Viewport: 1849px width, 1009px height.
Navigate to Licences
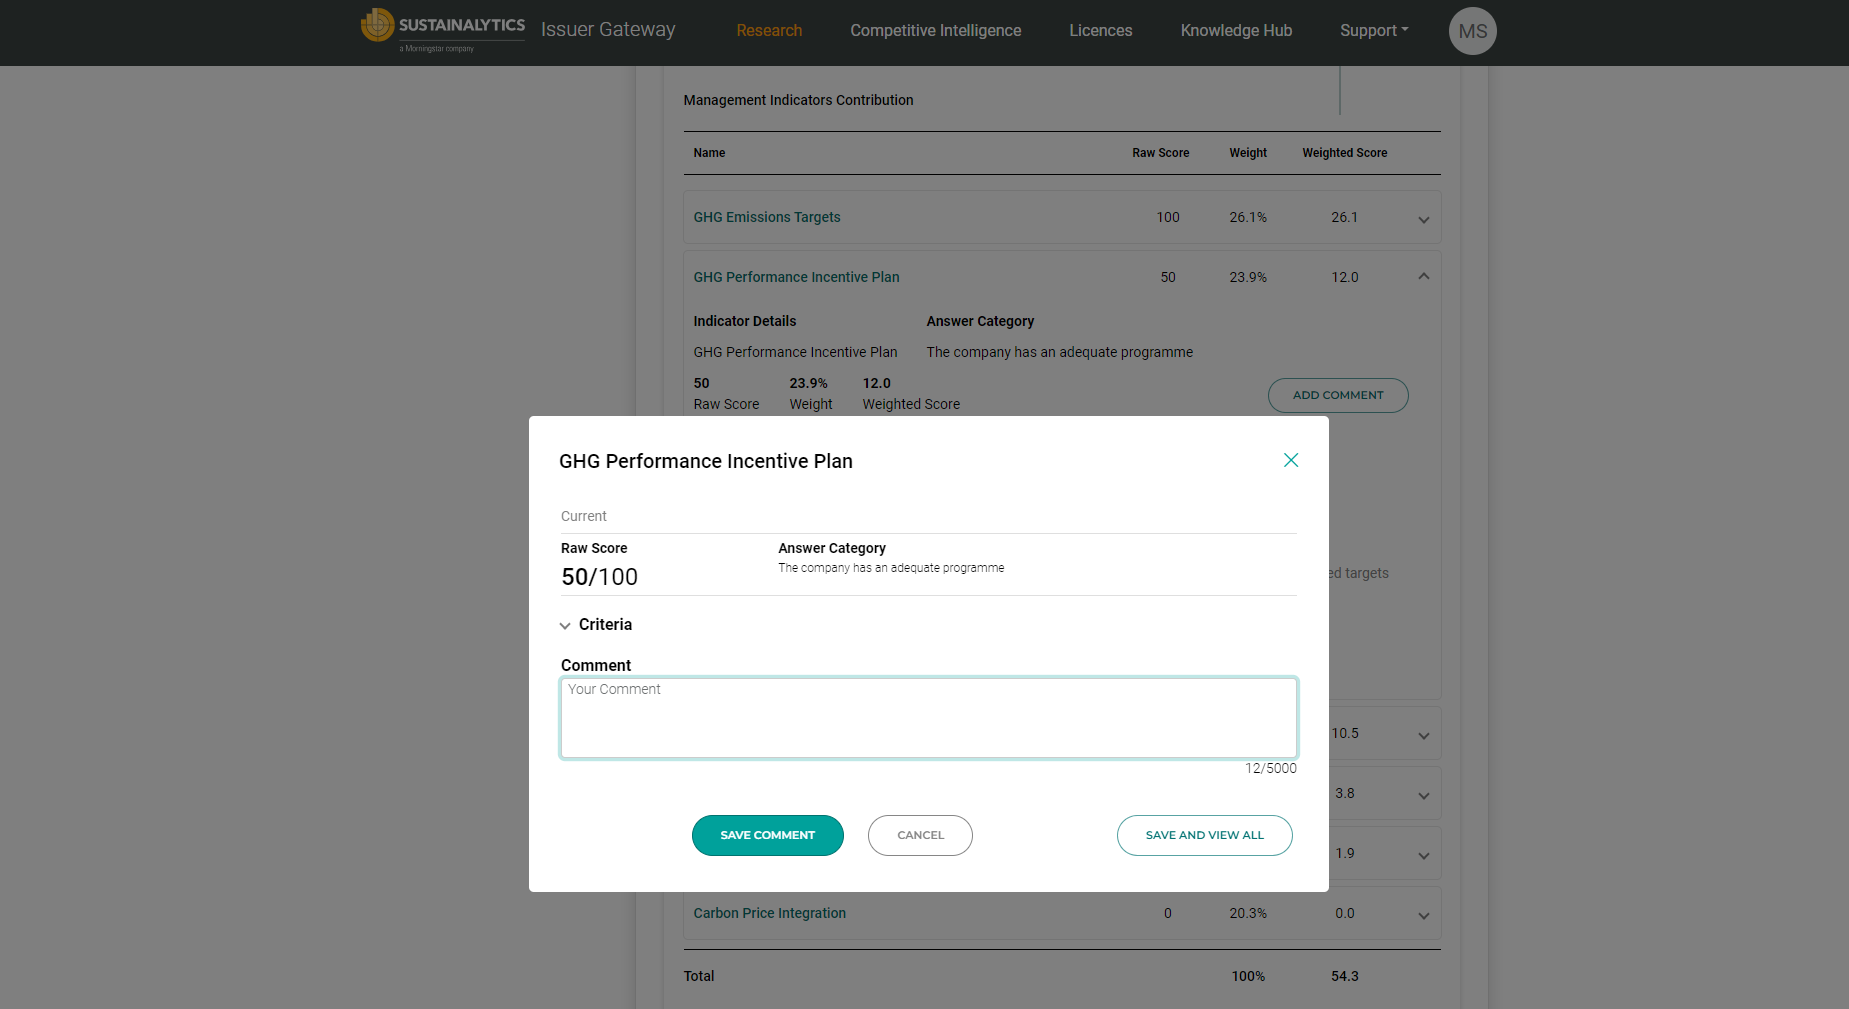[1100, 31]
